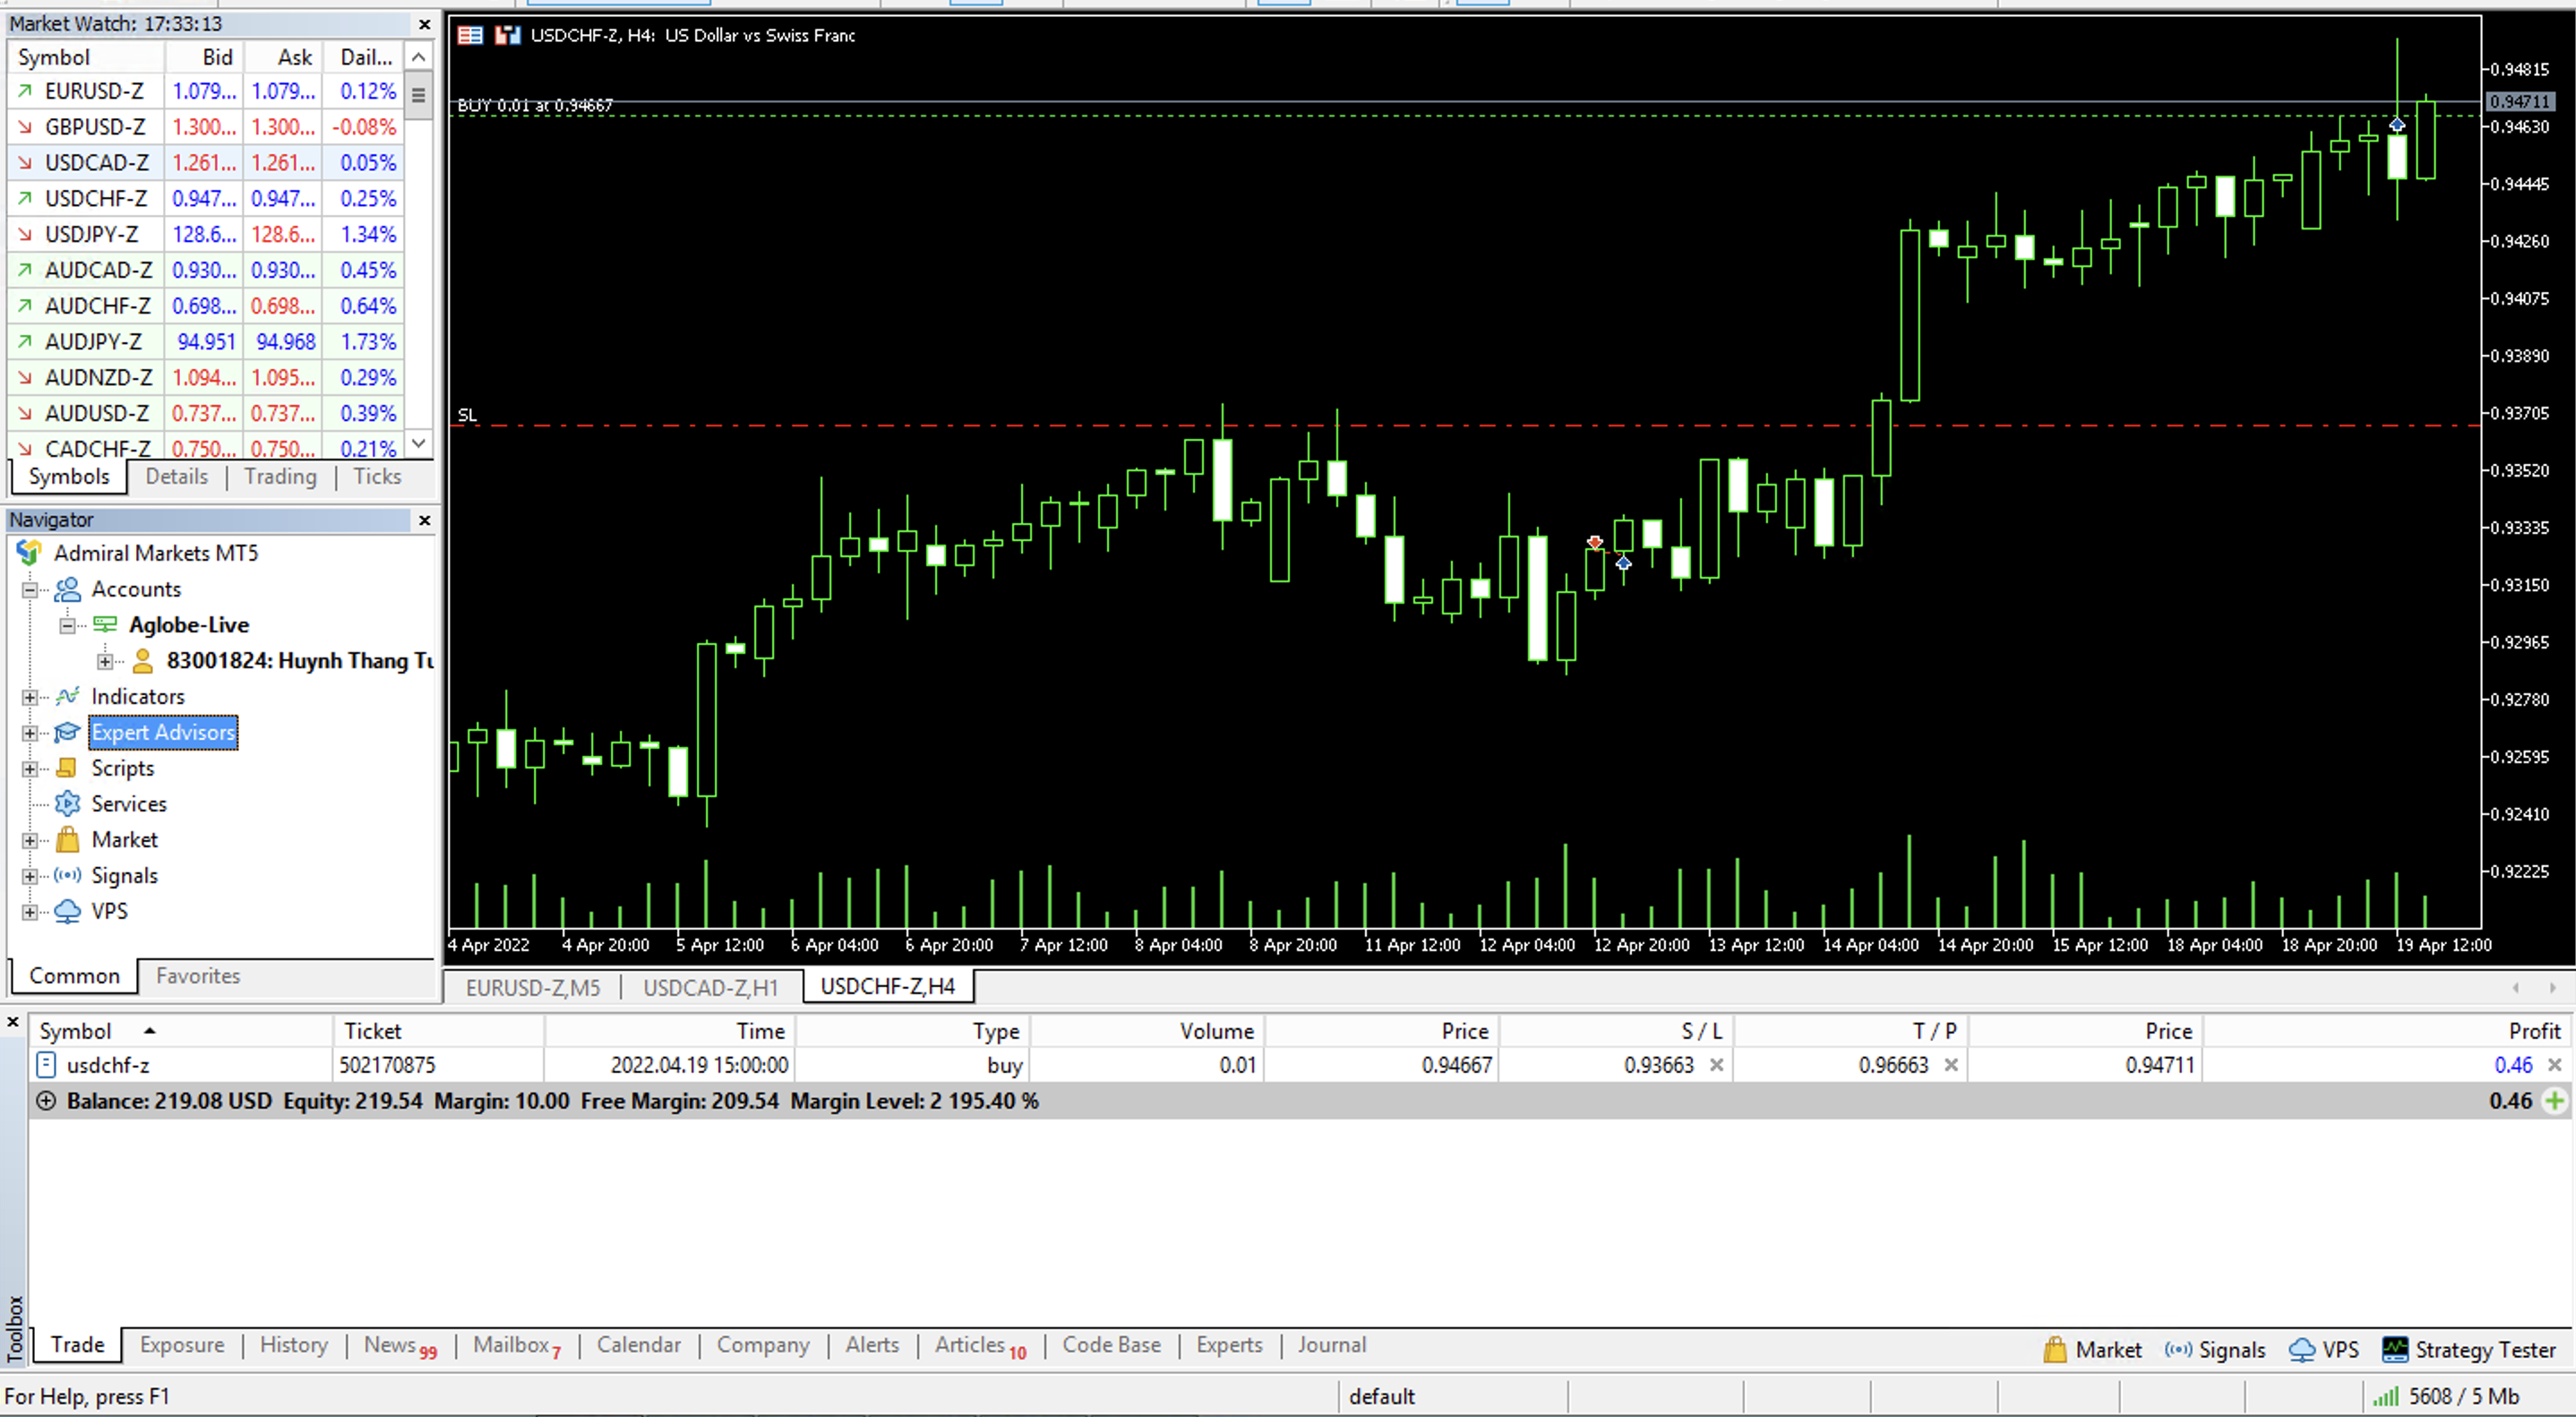Switch to the USDCAD-Z,H1 chart tab
Image resolution: width=2576 pixels, height=1417 pixels.
tap(710, 987)
